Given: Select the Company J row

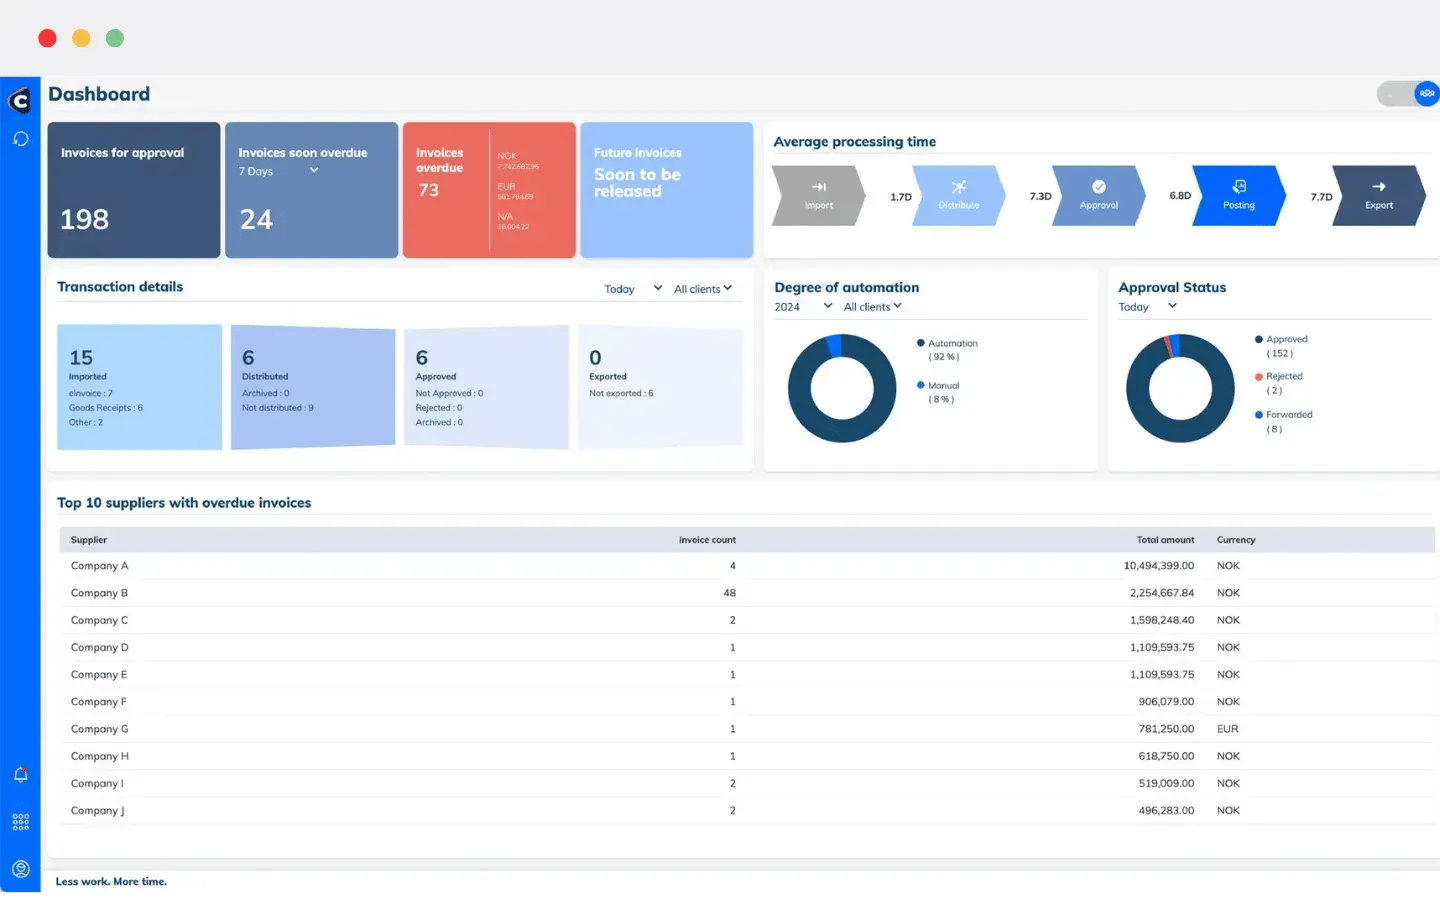Looking at the screenshot, I should click(746, 811).
